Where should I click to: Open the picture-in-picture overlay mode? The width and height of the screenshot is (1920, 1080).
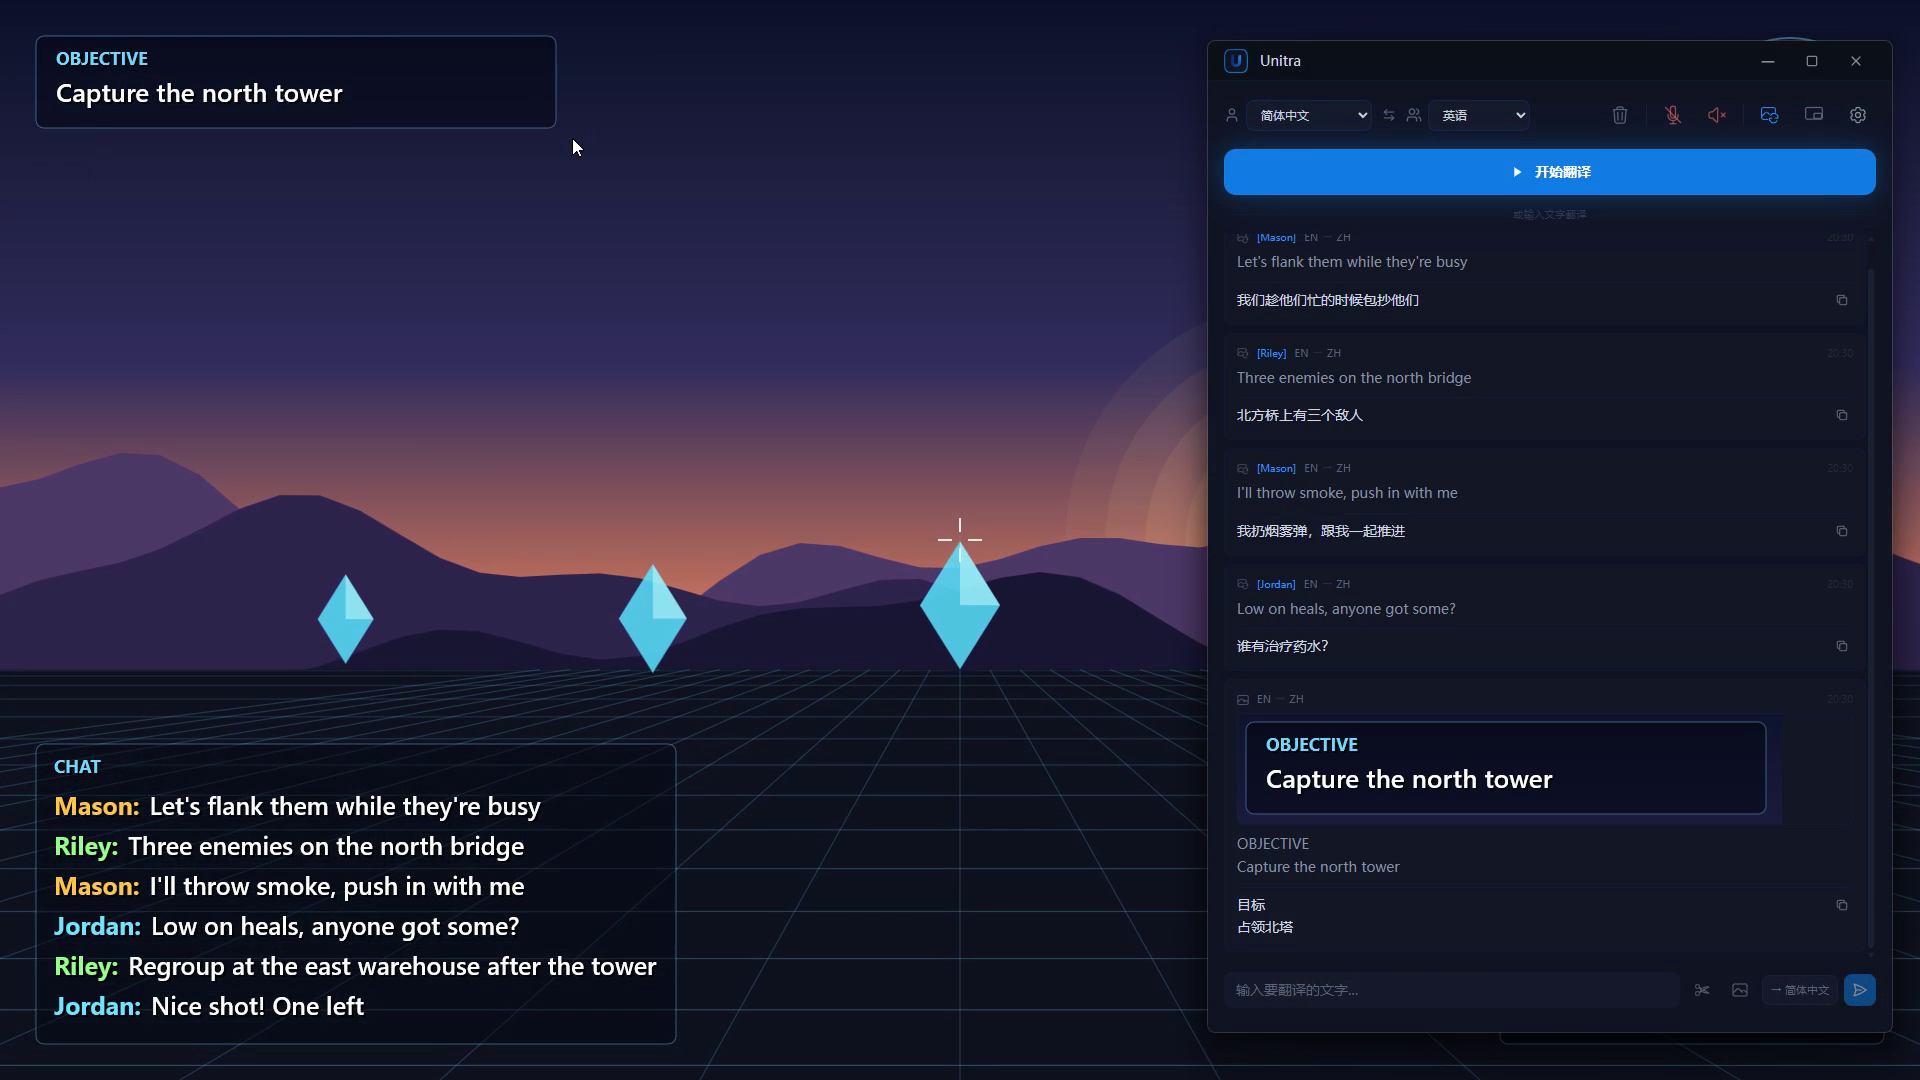click(1813, 115)
